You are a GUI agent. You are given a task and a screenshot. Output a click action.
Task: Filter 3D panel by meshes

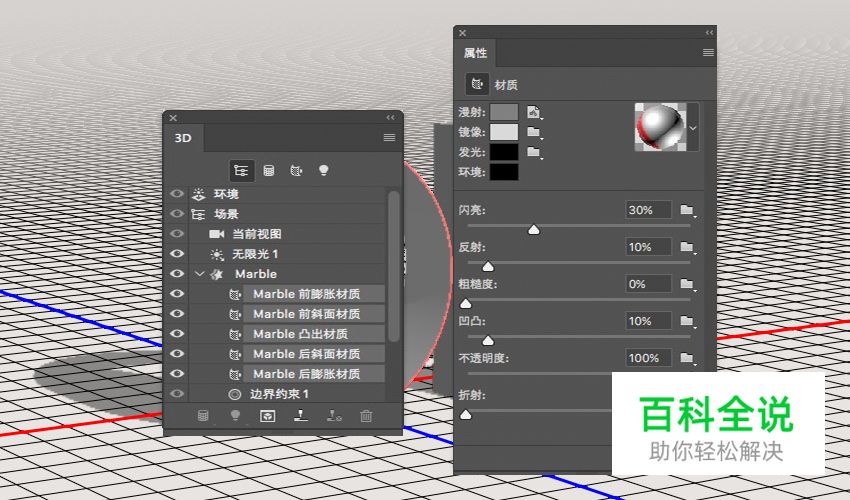tap(268, 171)
